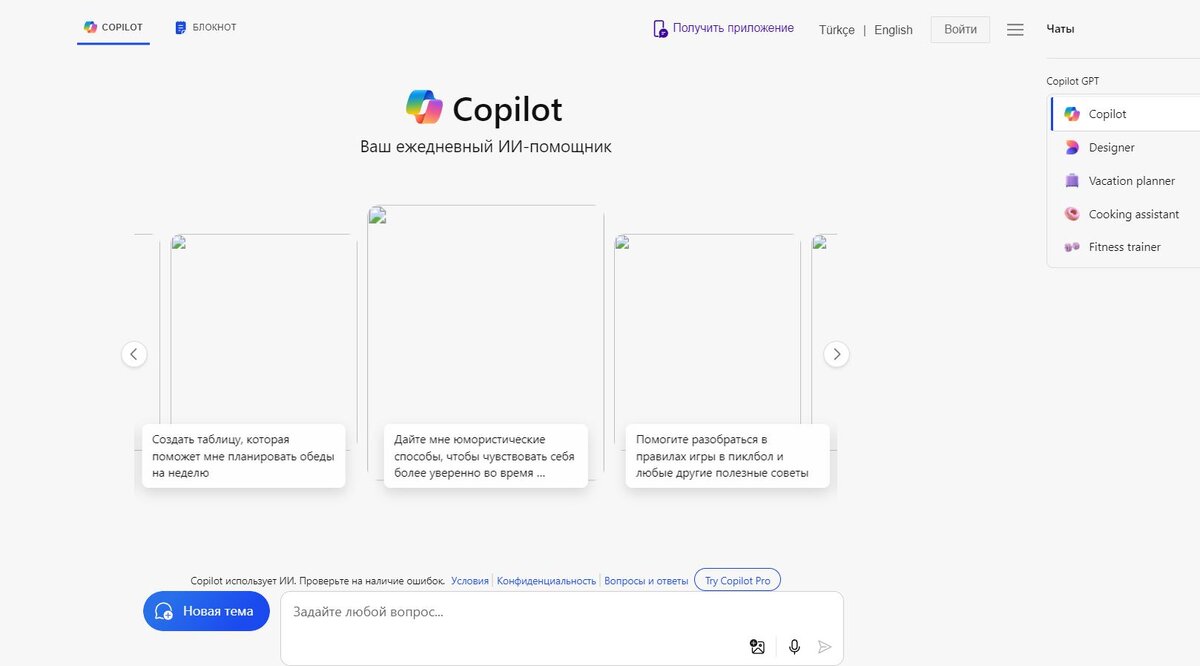Show next suggestions with the right carousel arrow
The image size is (1200, 666).
(836, 354)
